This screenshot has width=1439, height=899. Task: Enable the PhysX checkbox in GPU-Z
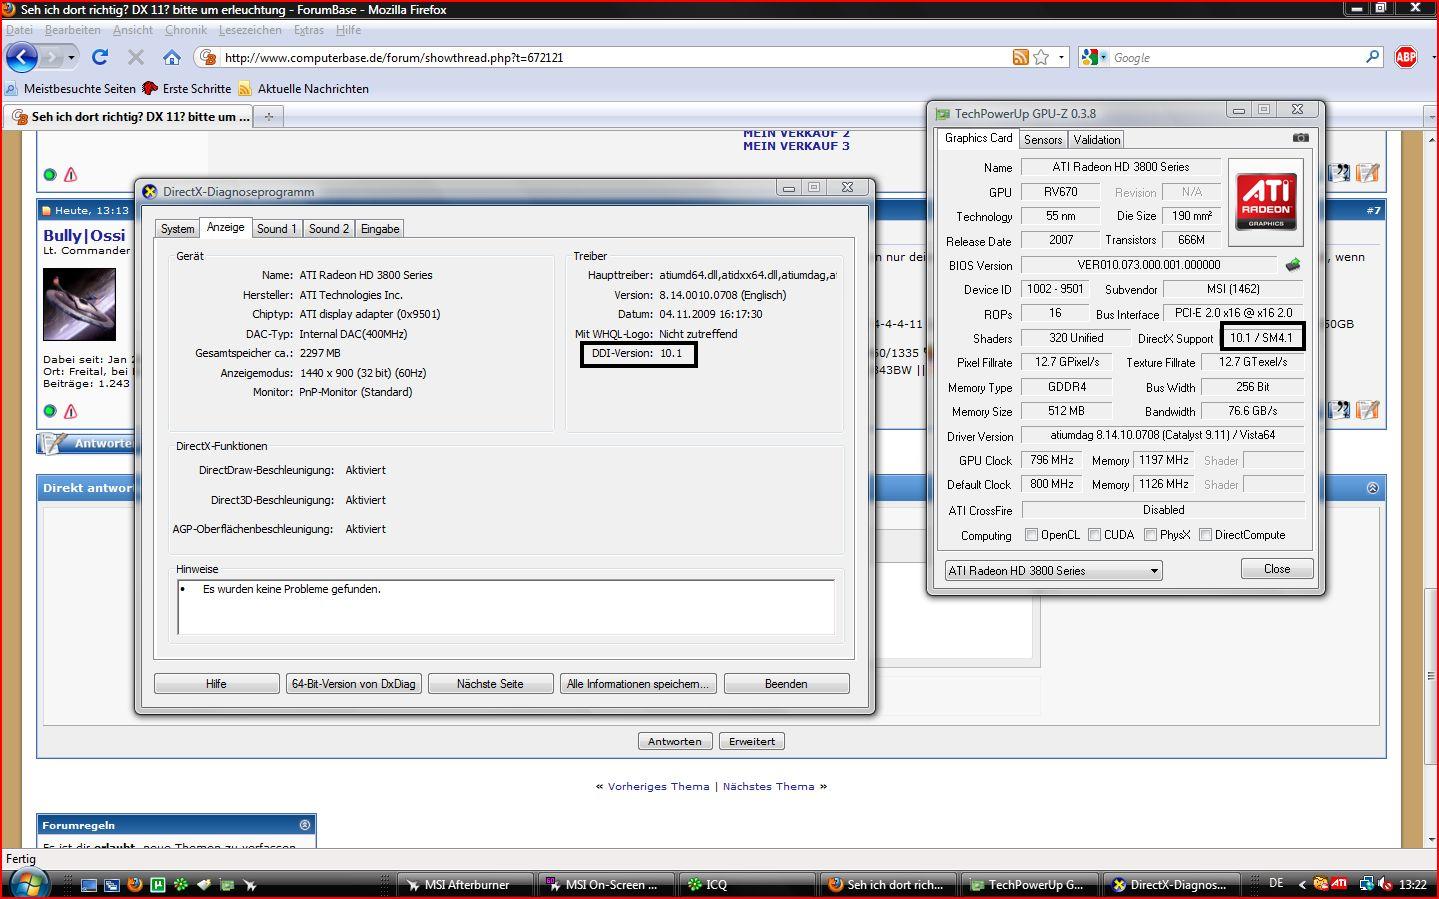[1150, 535]
